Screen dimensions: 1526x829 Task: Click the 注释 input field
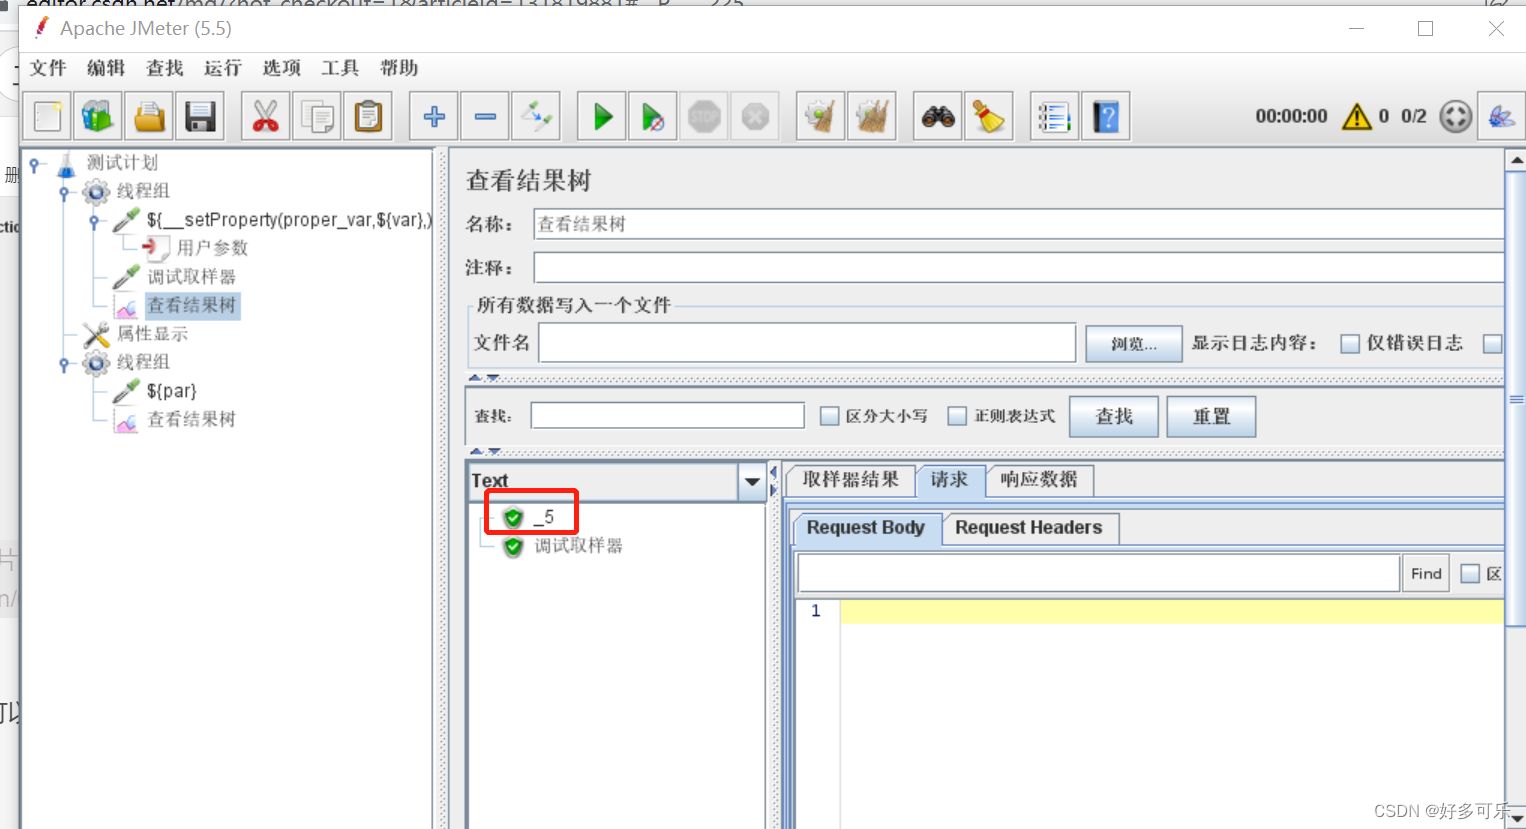pos(1018,268)
